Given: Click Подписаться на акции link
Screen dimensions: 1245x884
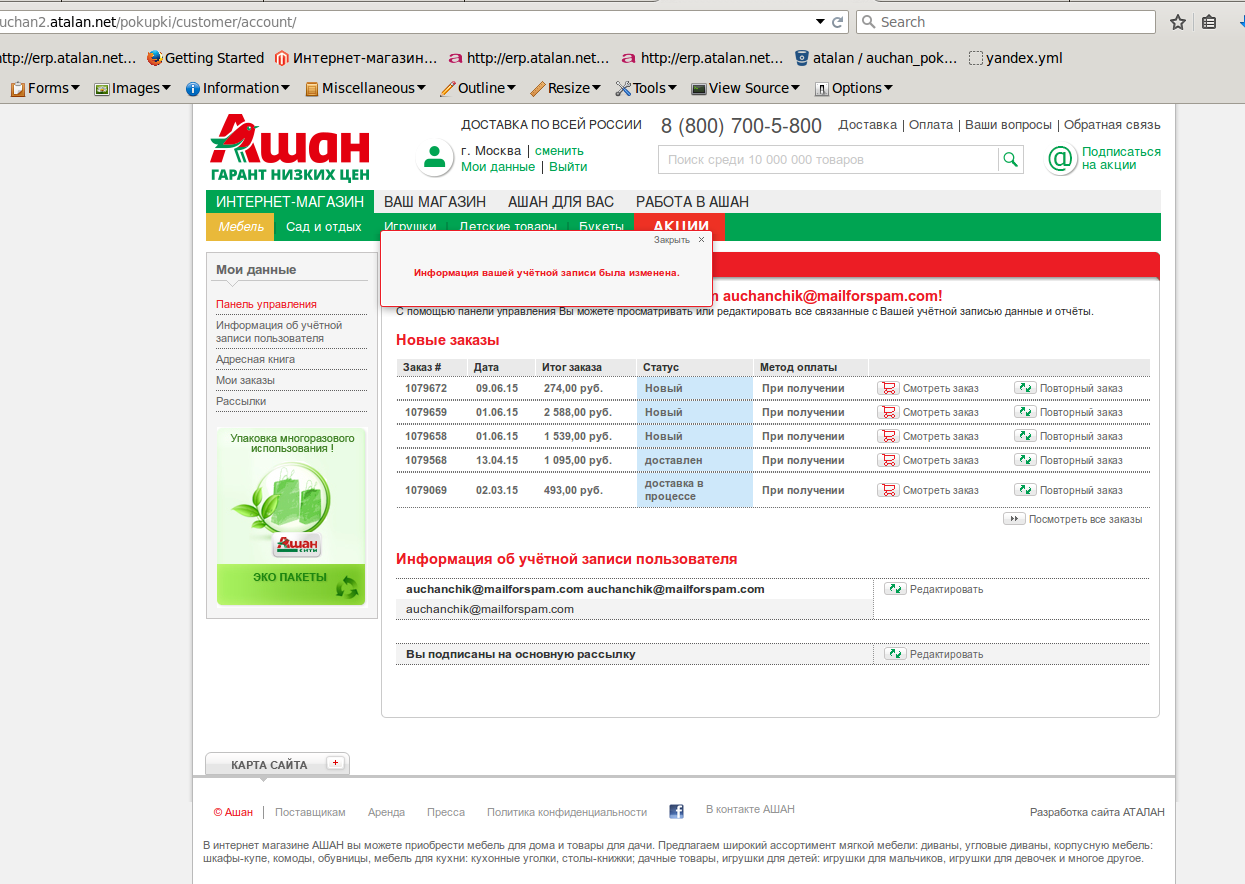Looking at the screenshot, I should (1121, 158).
